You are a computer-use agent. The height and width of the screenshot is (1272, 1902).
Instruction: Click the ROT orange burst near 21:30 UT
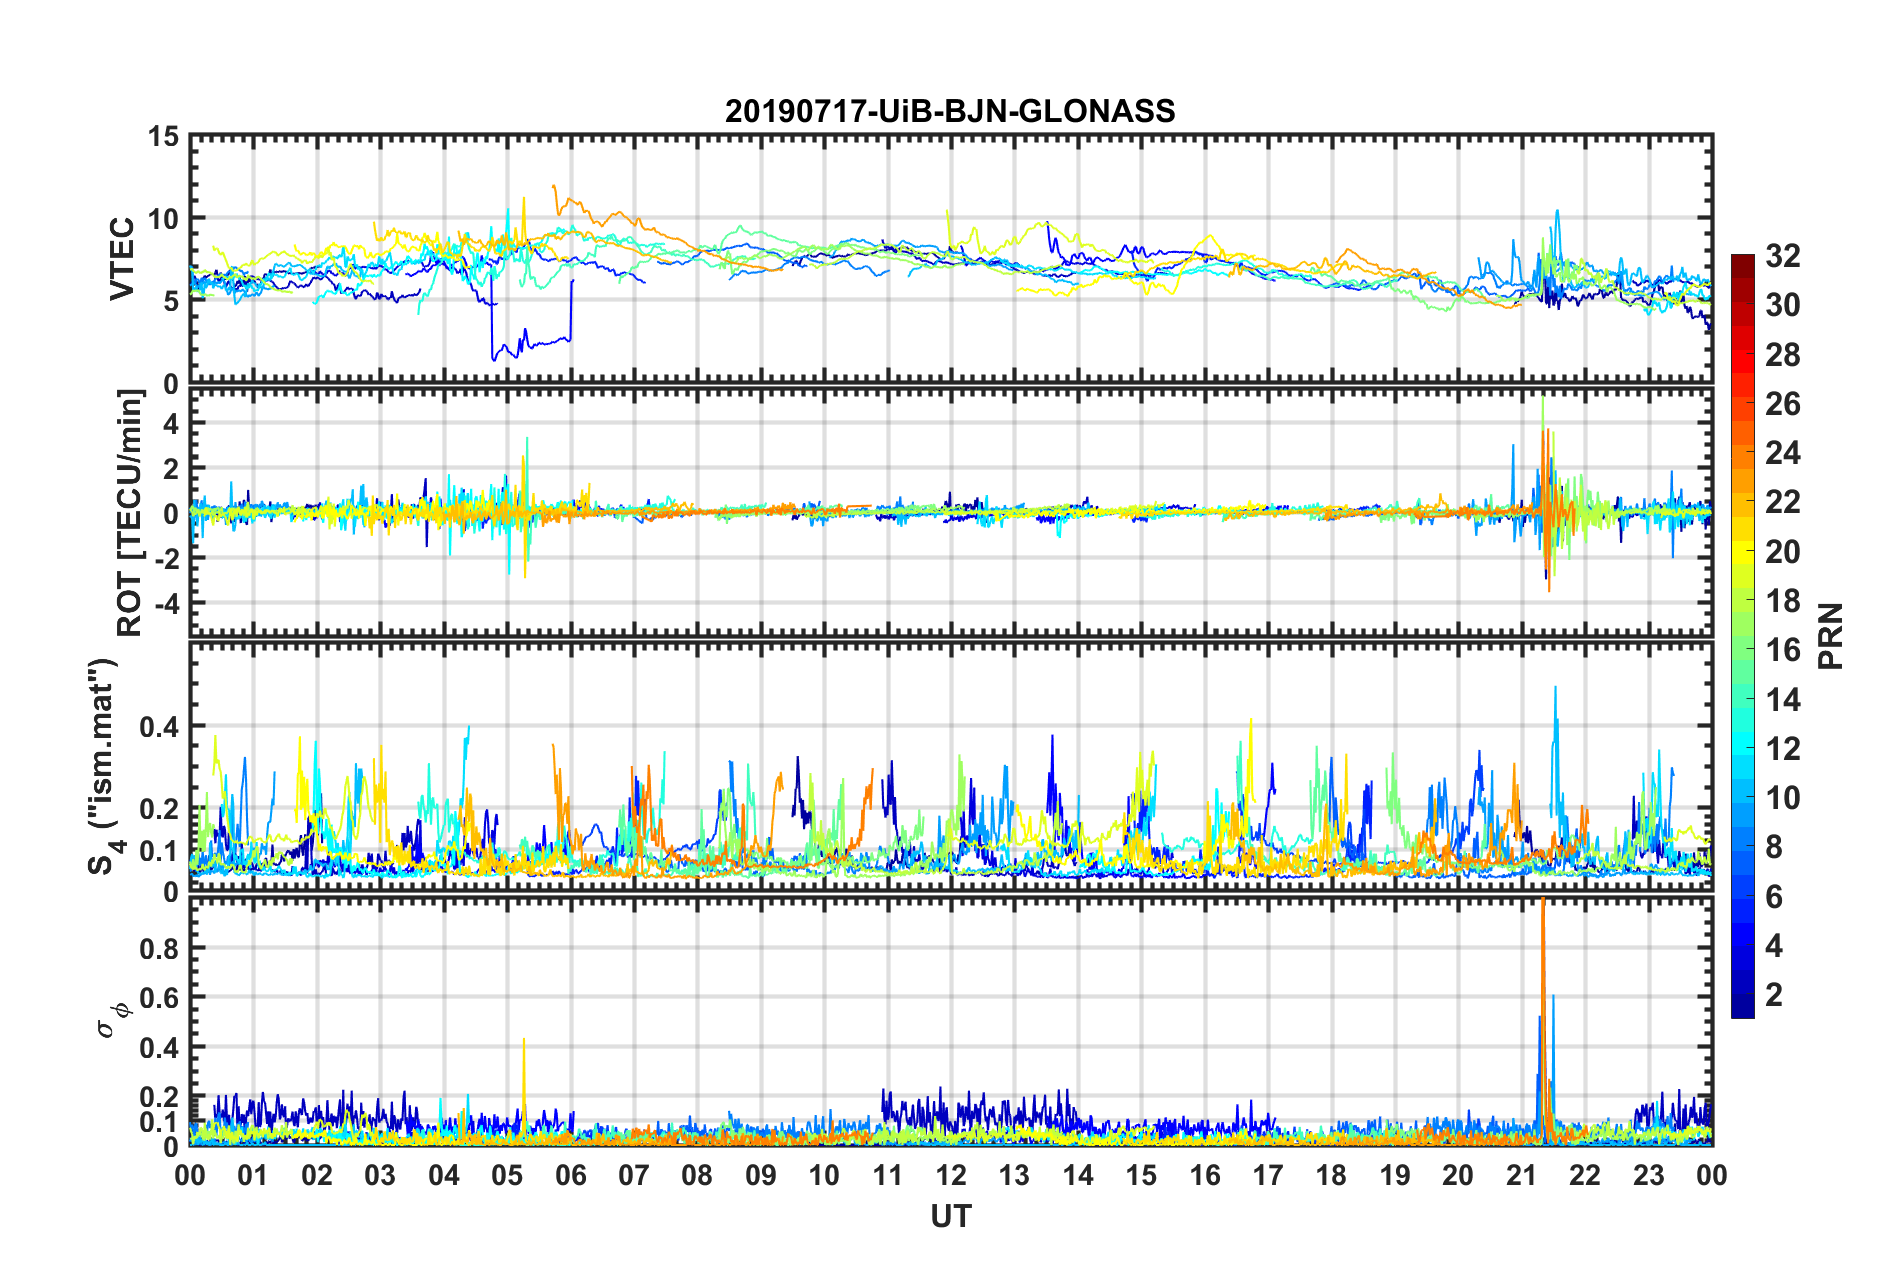(x=1548, y=510)
